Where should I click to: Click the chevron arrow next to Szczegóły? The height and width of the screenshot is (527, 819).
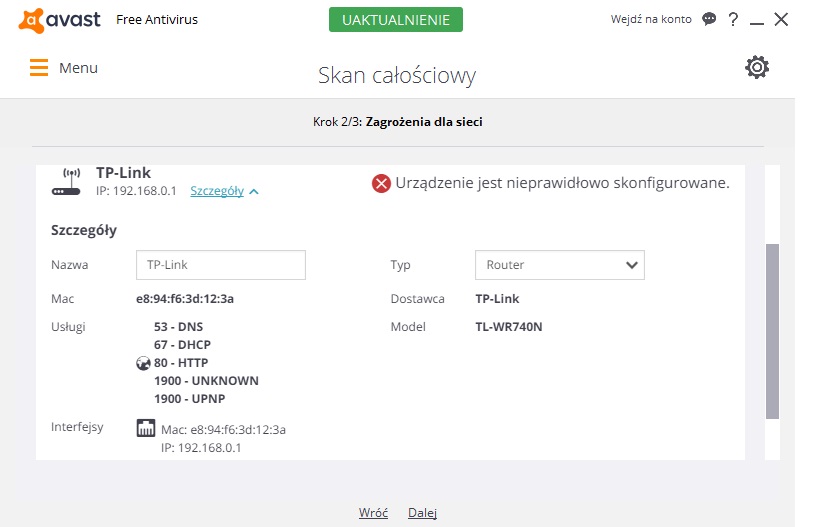(254, 192)
